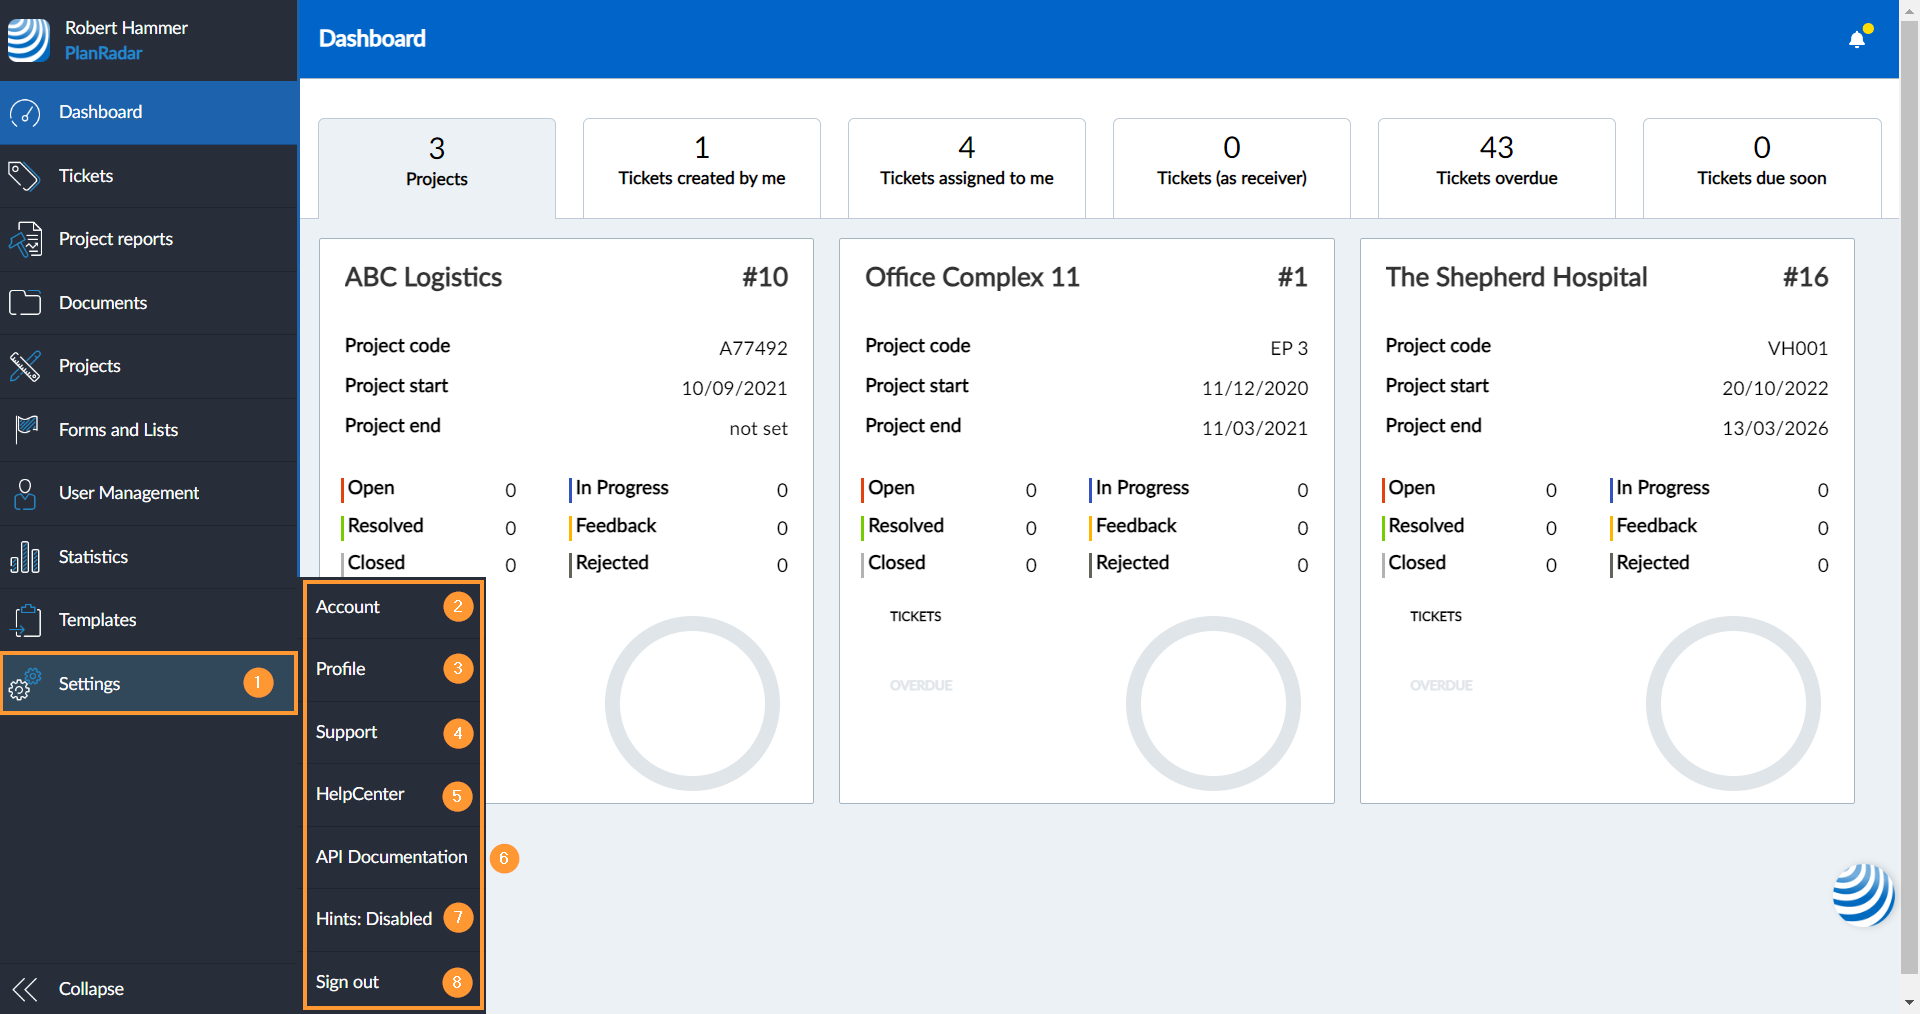Open the Office Complex 11 project card

972,277
